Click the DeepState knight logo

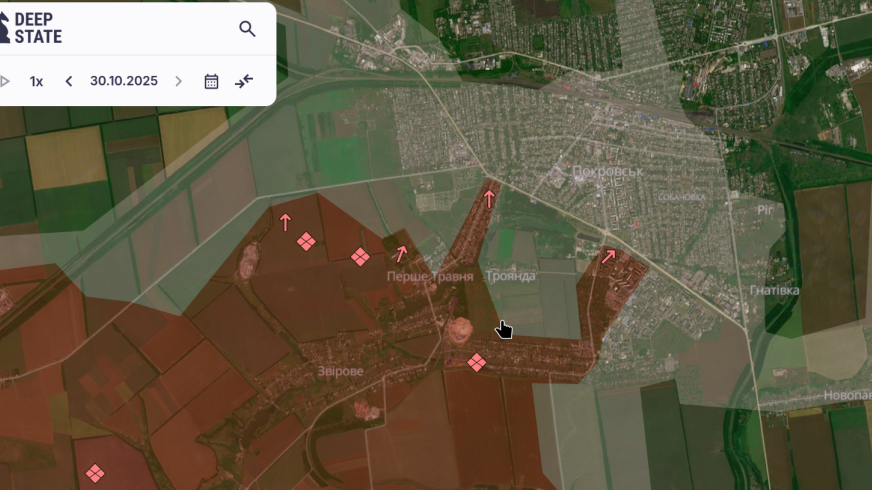tap(5, 28)
